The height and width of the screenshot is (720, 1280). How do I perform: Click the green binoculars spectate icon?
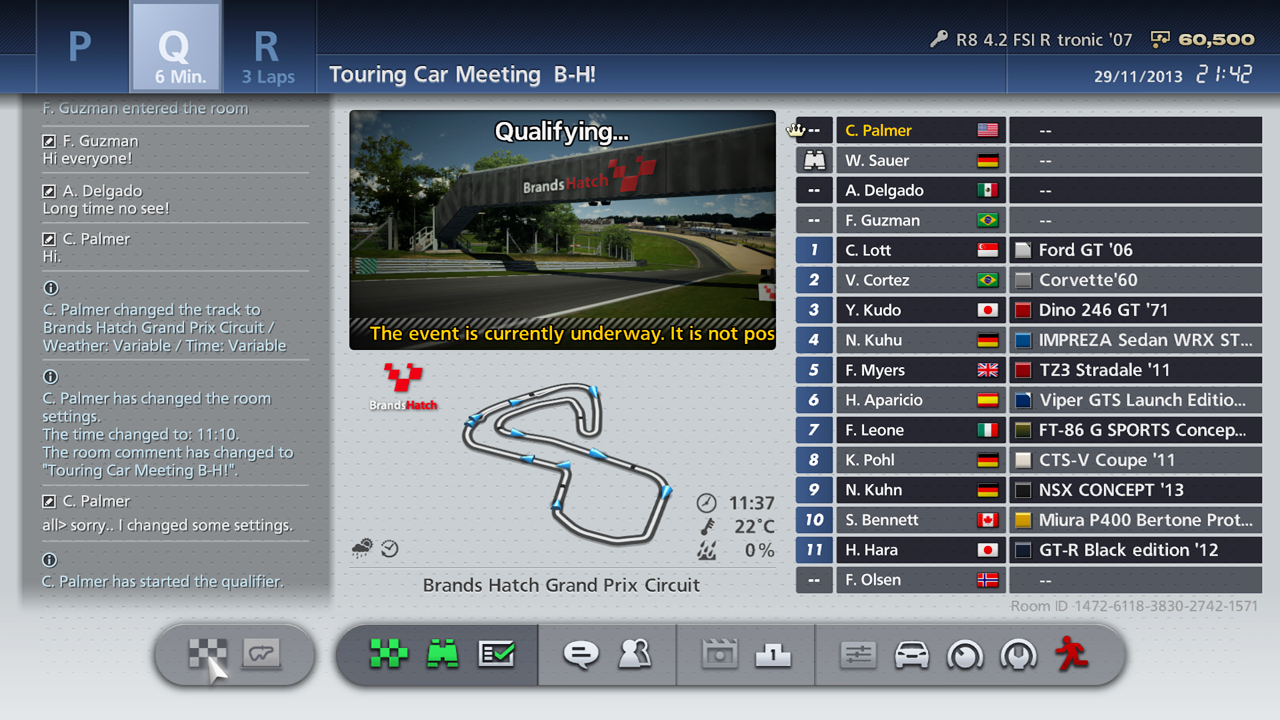click(x=442, y=655)
